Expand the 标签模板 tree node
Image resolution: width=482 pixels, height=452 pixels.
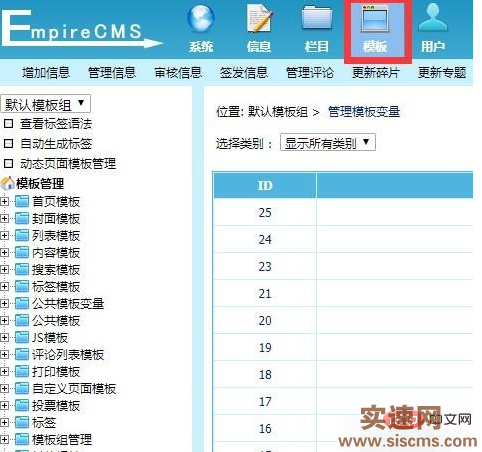point(4,287)
